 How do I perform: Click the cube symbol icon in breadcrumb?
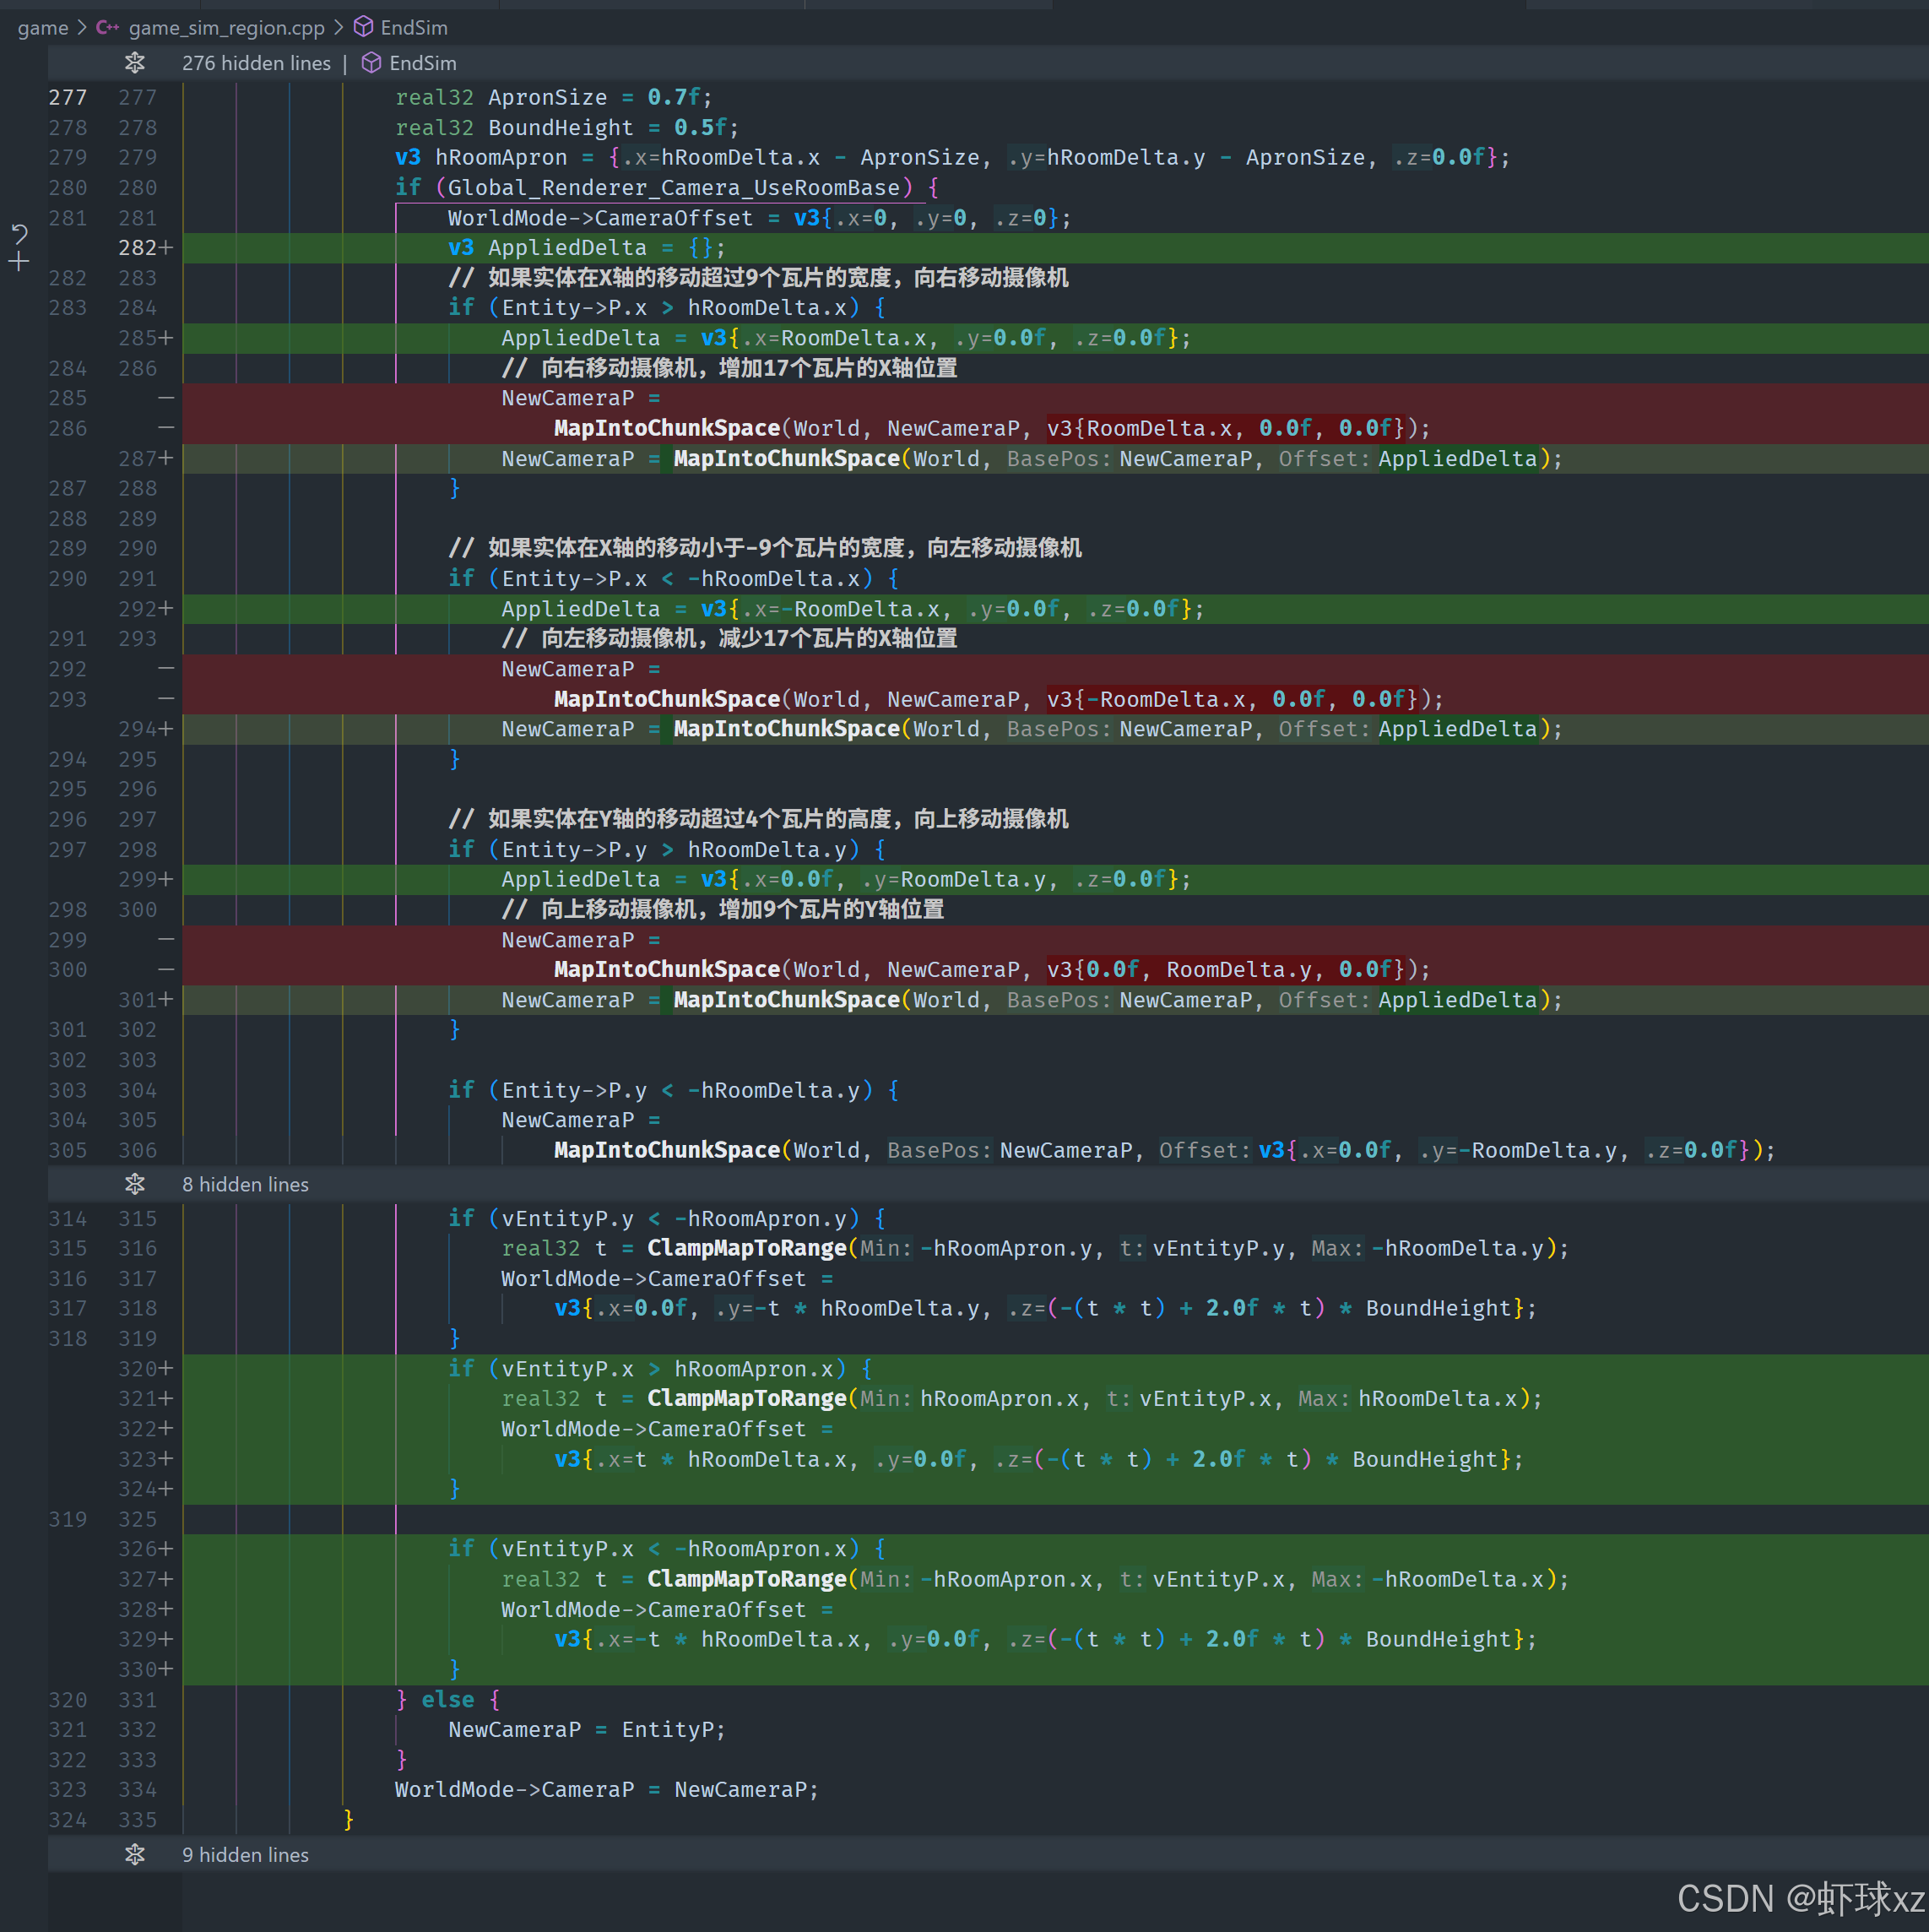coord(364,27)
